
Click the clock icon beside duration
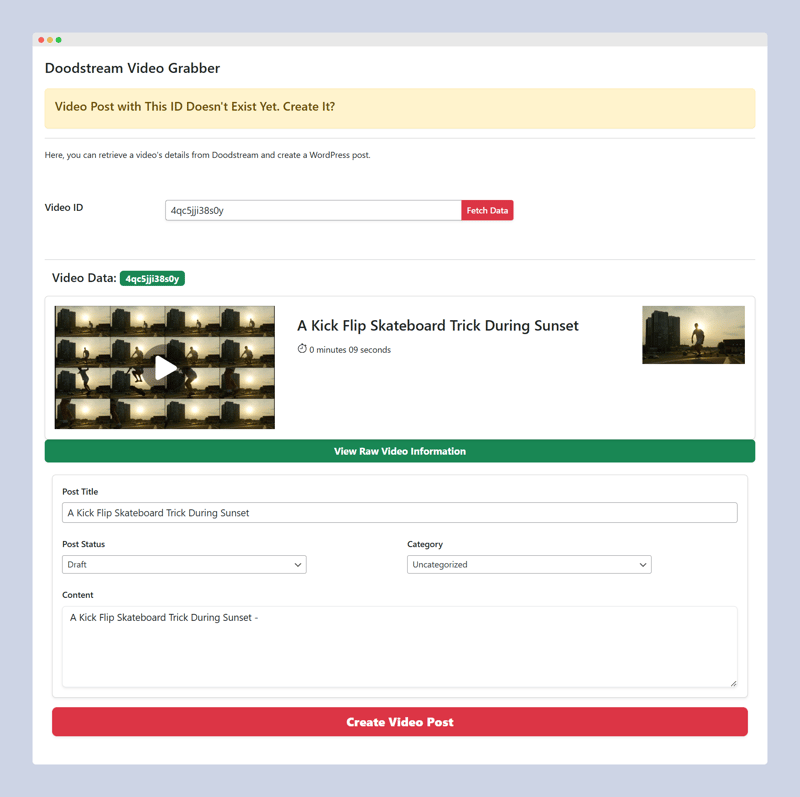(x=302, y=349)
